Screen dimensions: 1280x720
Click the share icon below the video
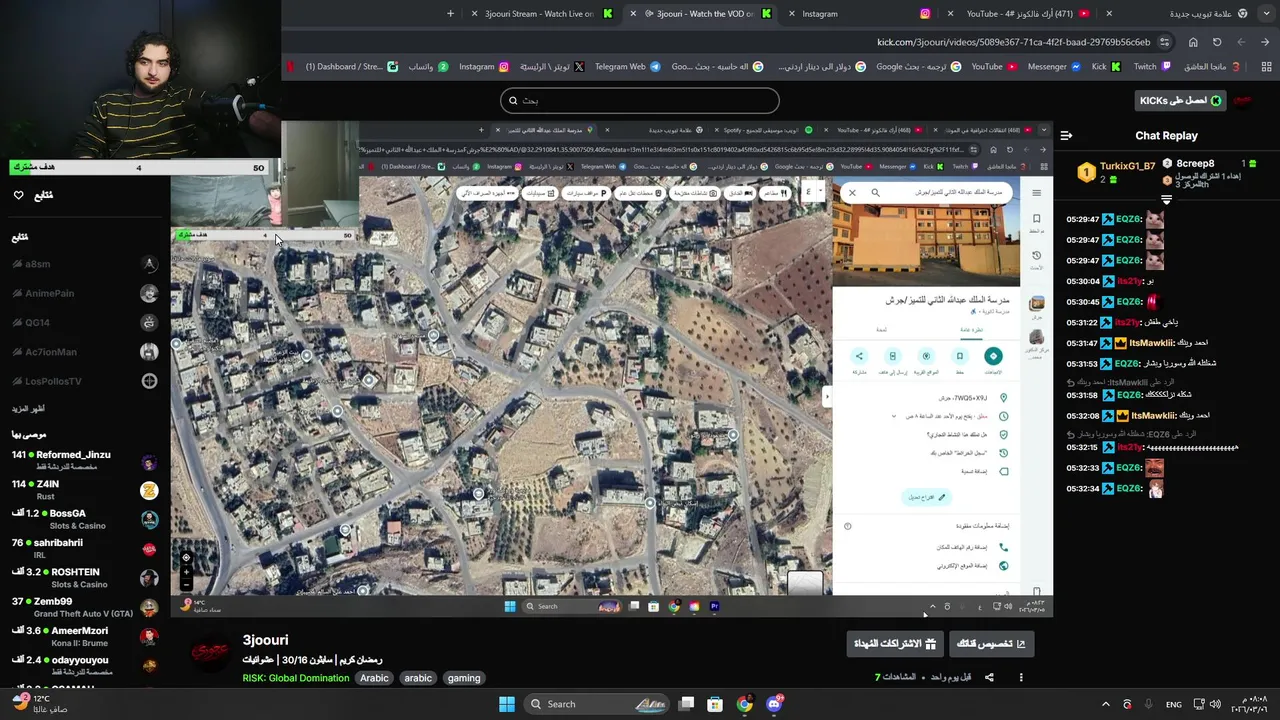[989, 677]
